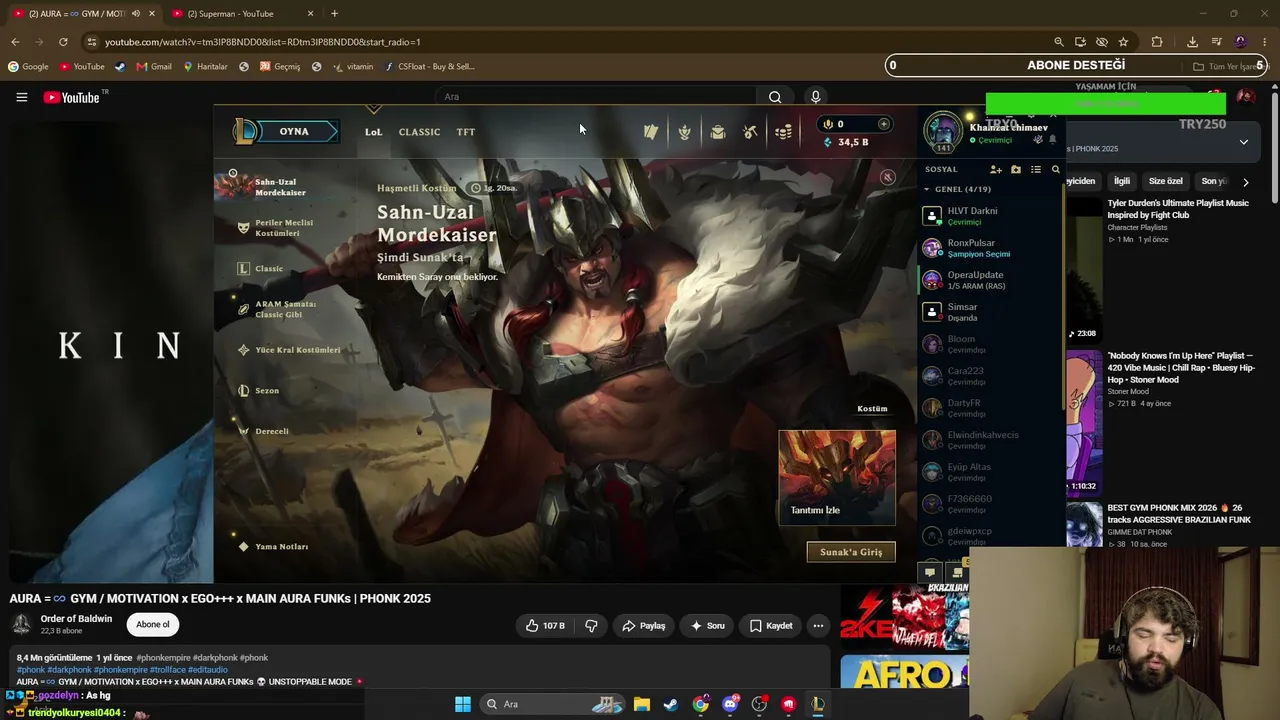Open the Windows Start menu

coord(462,704)
